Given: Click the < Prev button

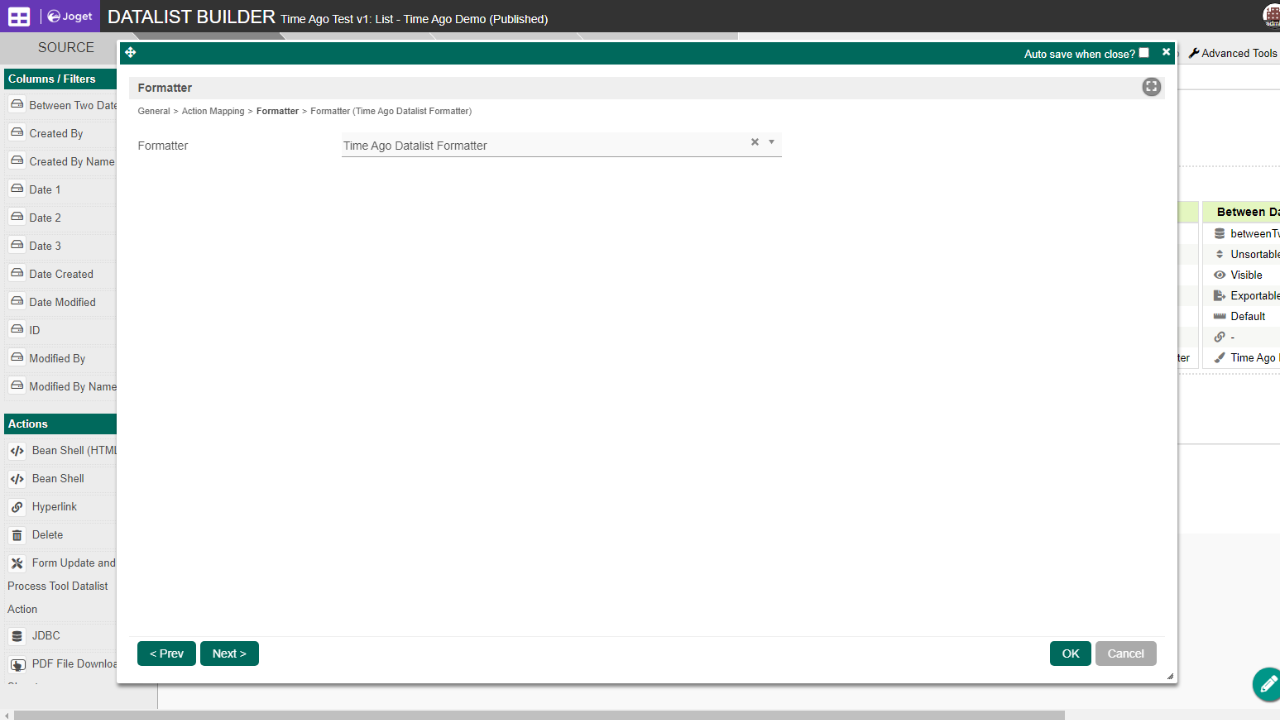Looking at the screenshot, I should (x=166, y=653).
